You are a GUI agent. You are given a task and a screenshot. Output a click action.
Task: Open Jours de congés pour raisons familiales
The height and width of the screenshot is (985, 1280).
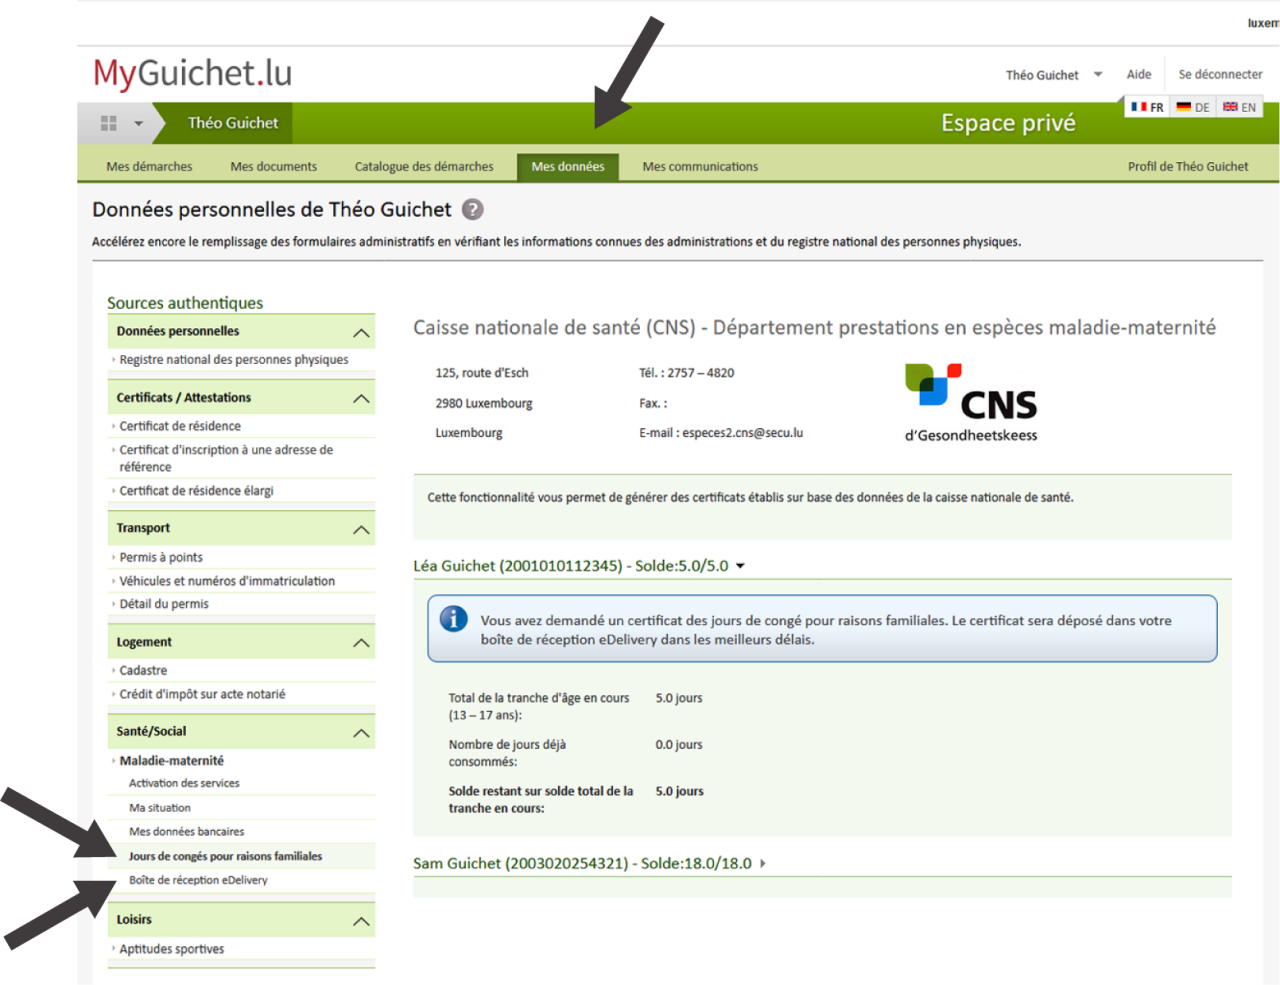coord(225,856)
